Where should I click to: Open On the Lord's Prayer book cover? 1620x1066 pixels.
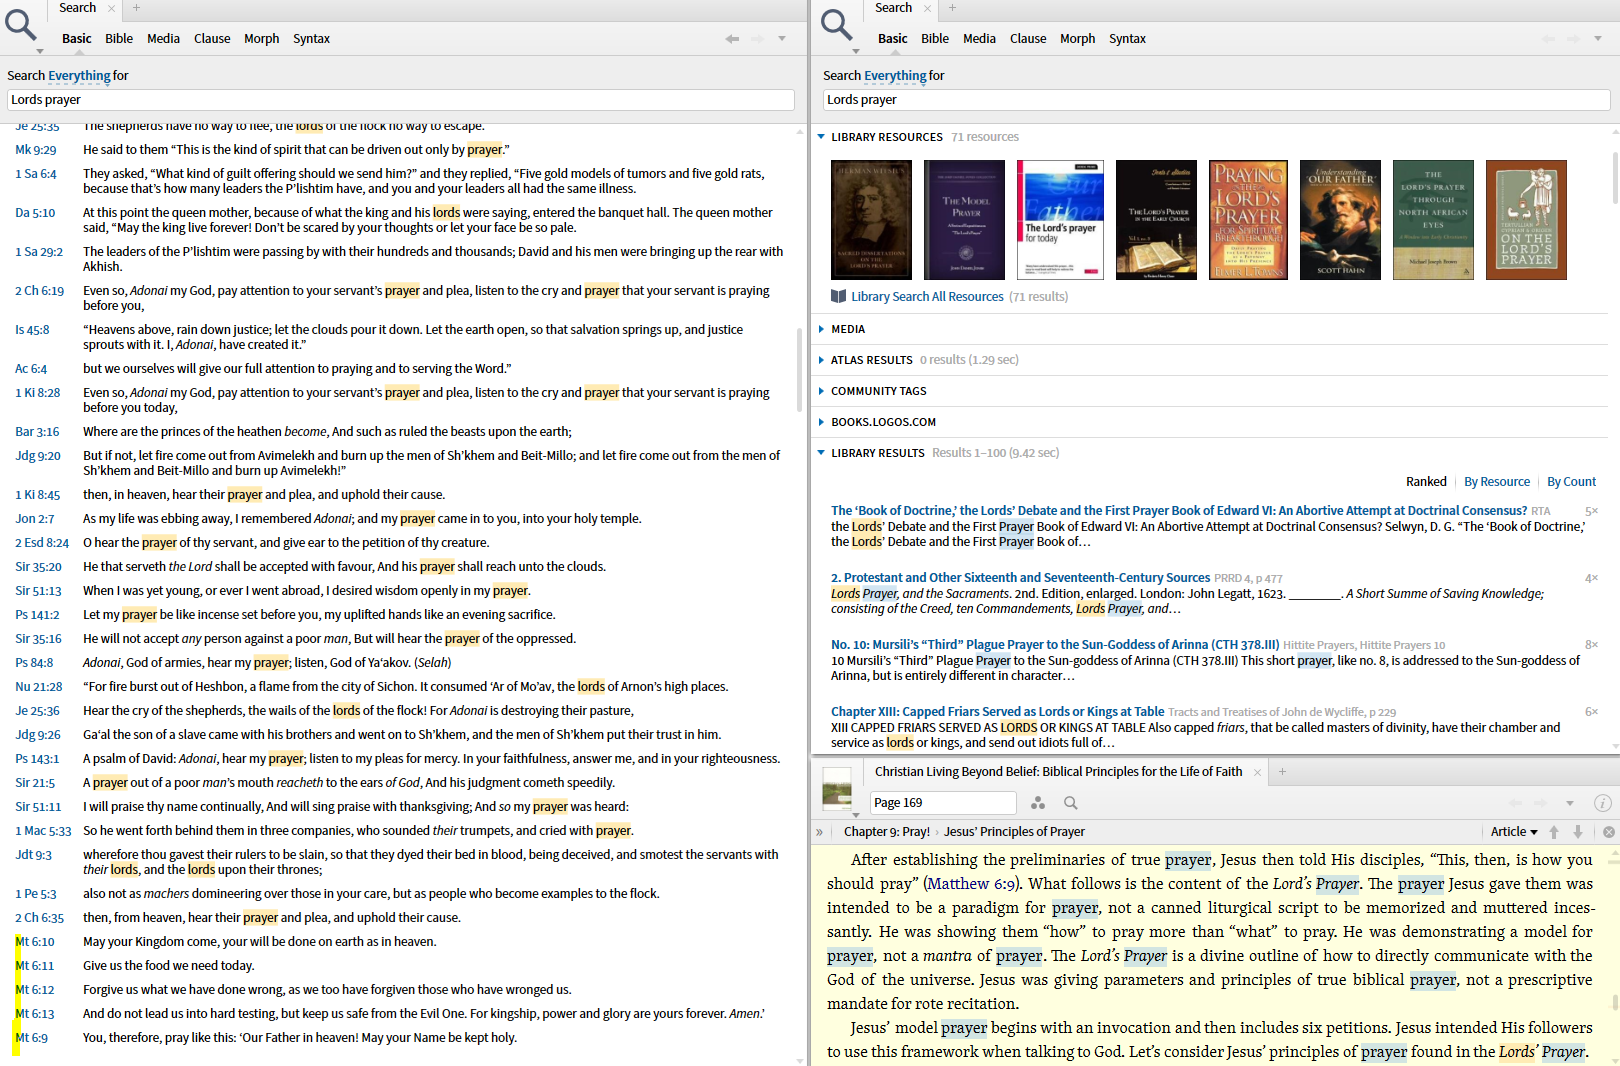(x=1526, y=220)
